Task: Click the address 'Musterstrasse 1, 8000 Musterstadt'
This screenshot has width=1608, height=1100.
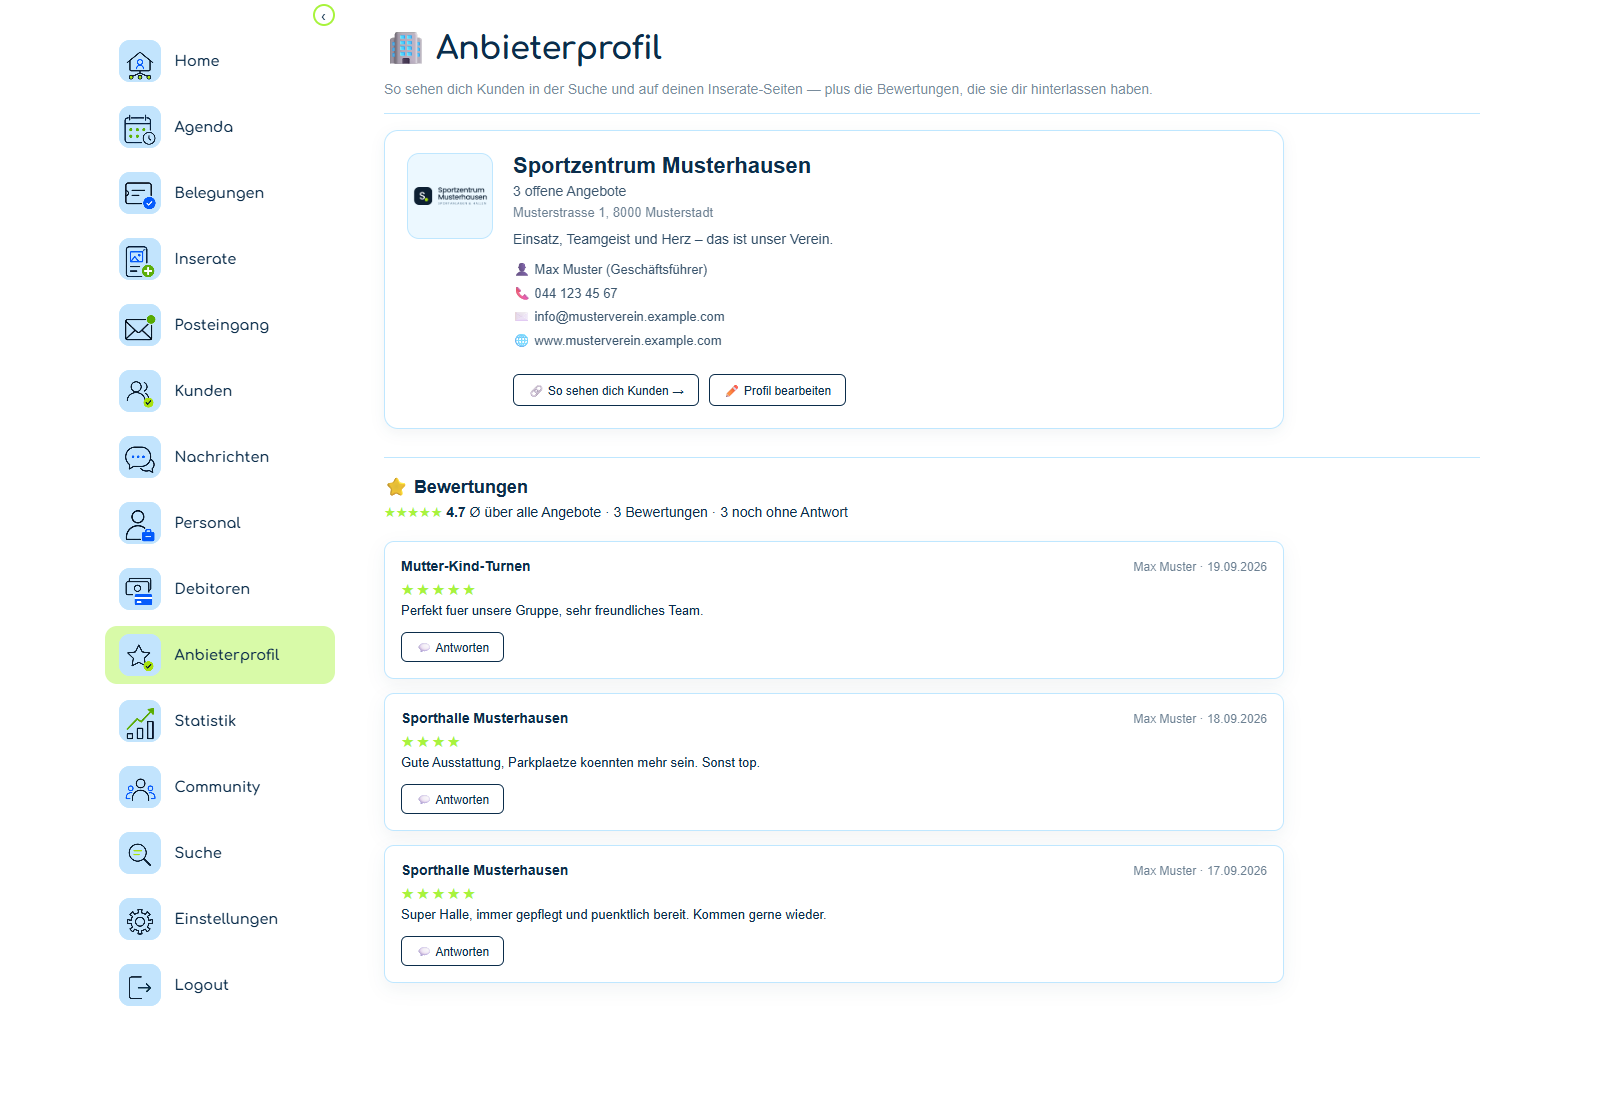Action: [613, 212]
